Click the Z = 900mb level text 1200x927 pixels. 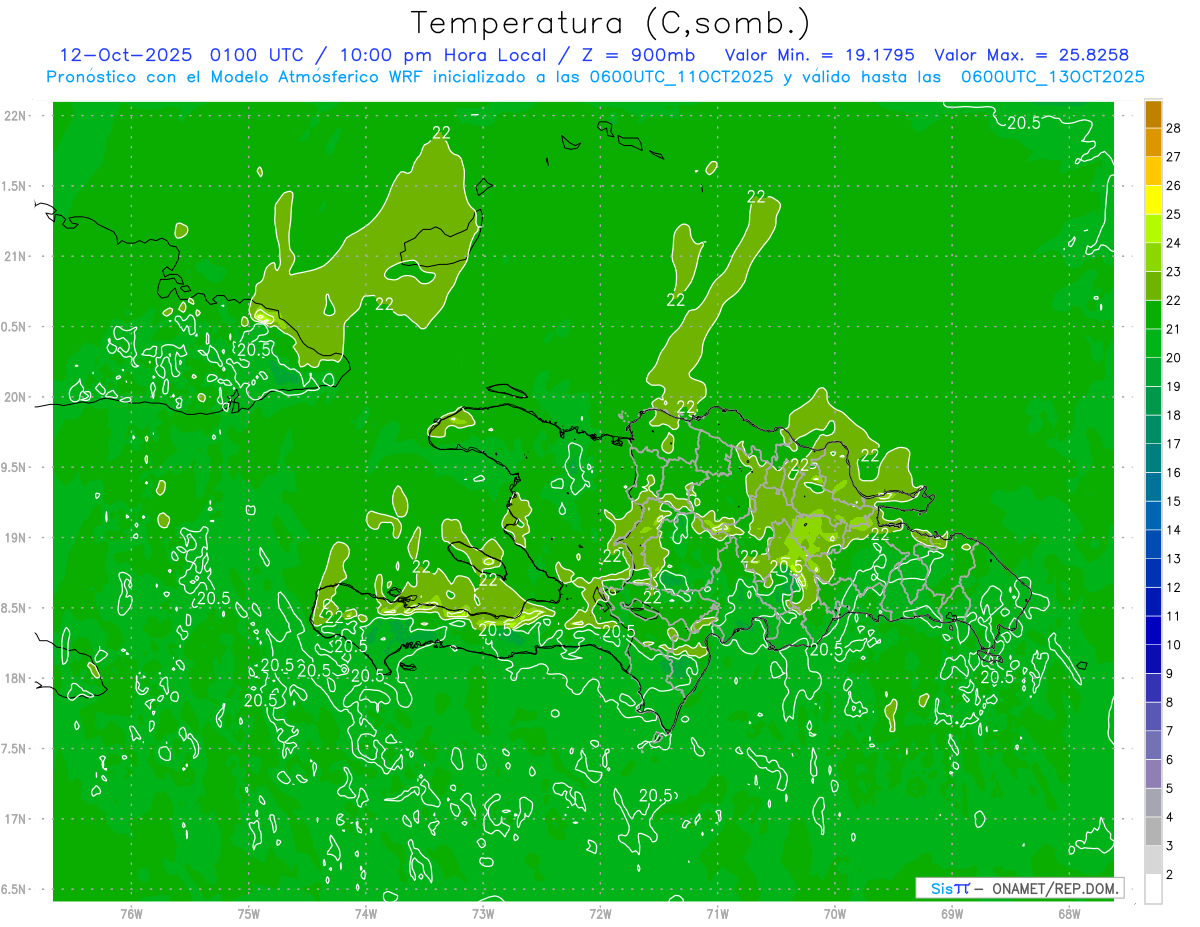tap(644, 55)
